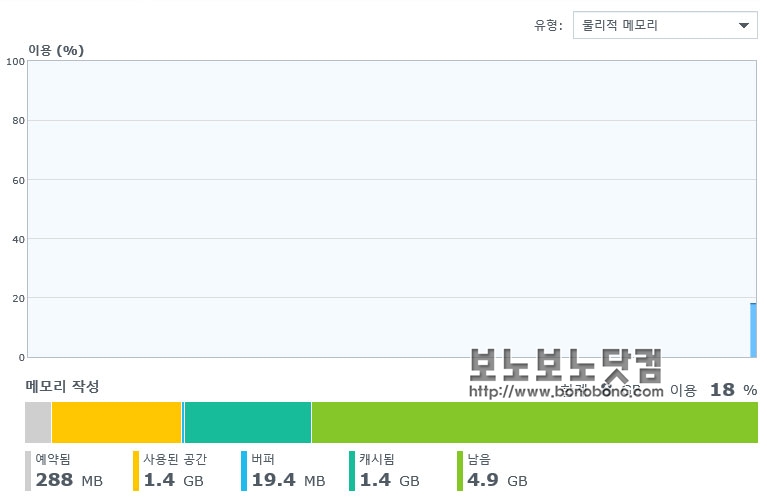This screenshot has width=767, height=500.
Task: Click the teal 캐시됨 segment of memory bar
Action: coord(248,422)
